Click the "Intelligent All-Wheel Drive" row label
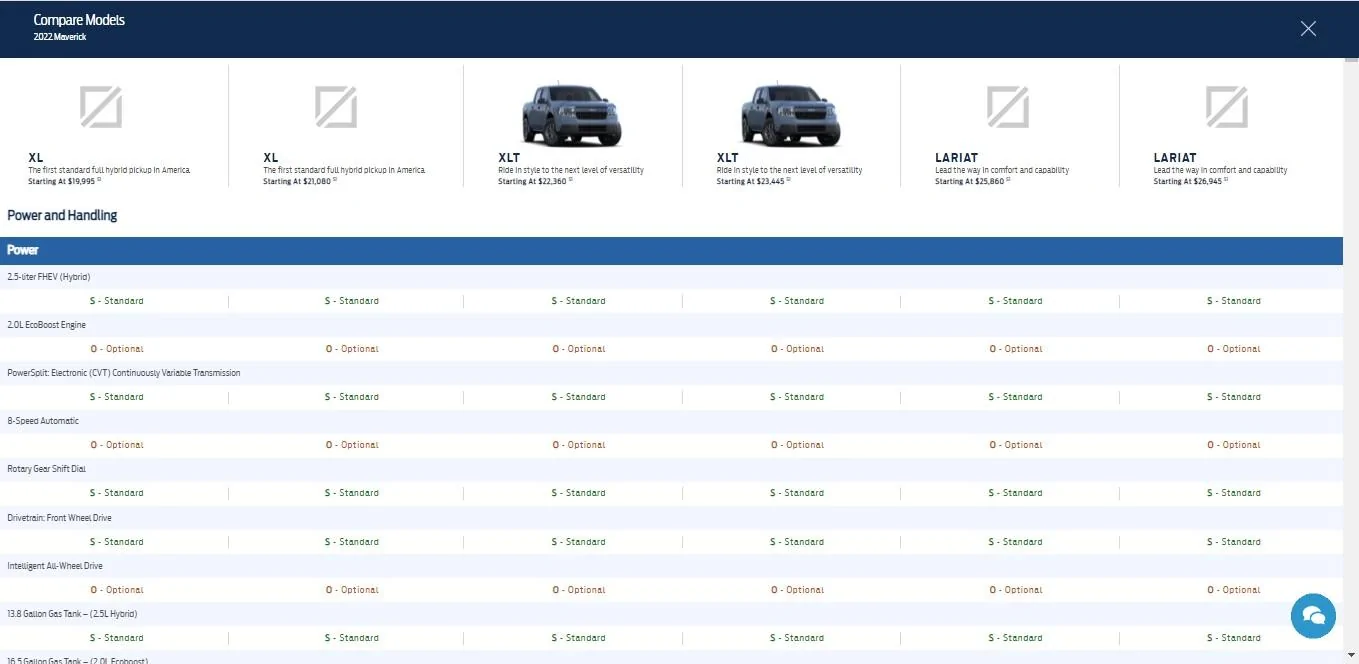 tap(55, 566)
